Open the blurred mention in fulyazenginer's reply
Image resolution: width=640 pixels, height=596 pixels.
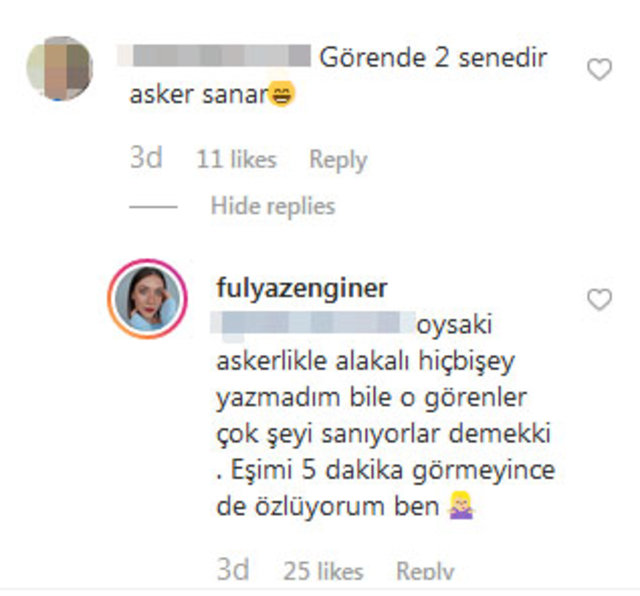(x=313, y=324)
